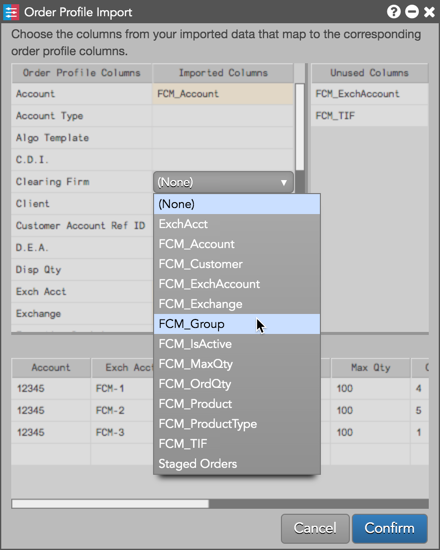Select FCM_Customer in the dropdown
Screen dimensions: 440x550
coord(237,264)
